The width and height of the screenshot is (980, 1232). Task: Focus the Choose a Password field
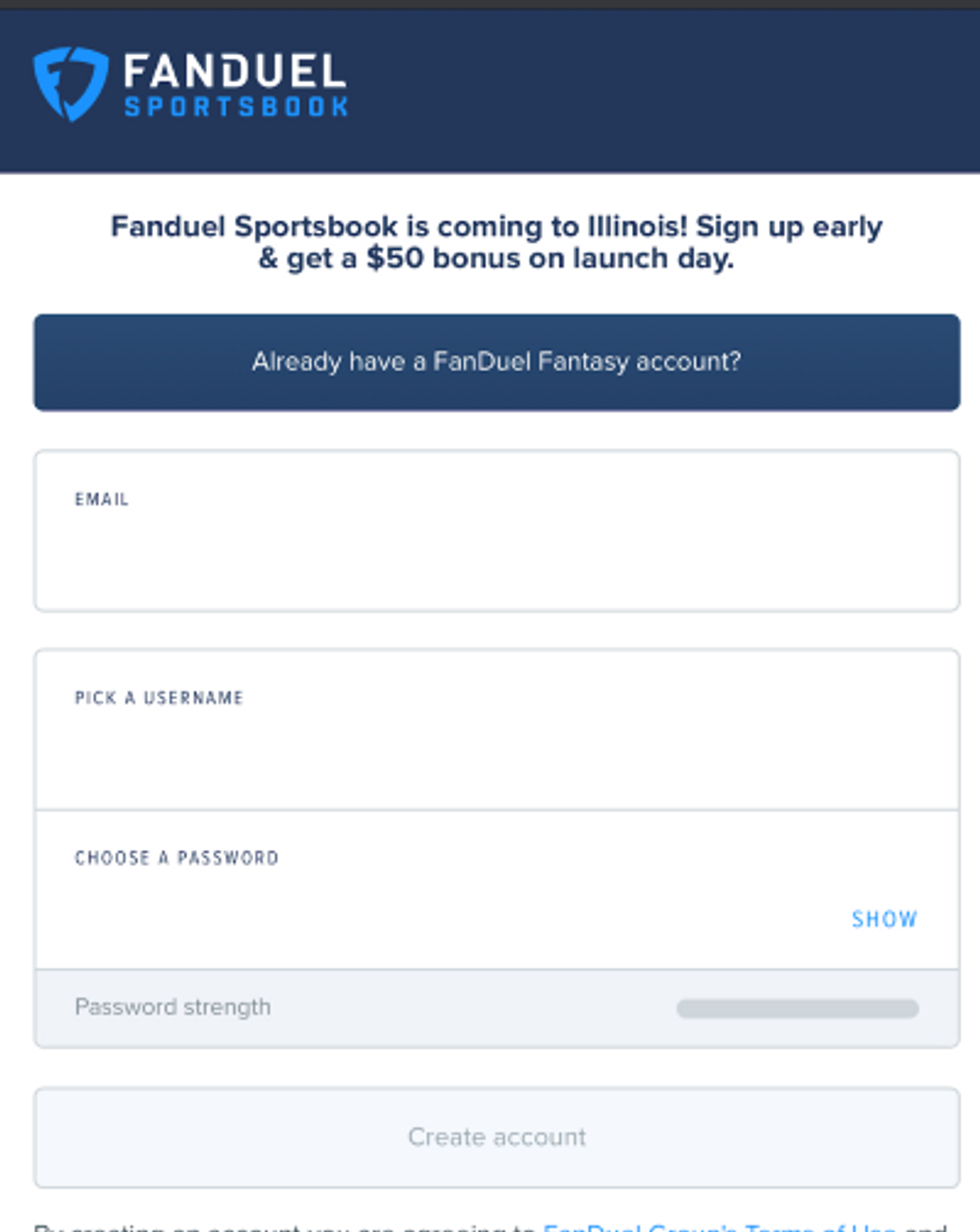(497, 890)
